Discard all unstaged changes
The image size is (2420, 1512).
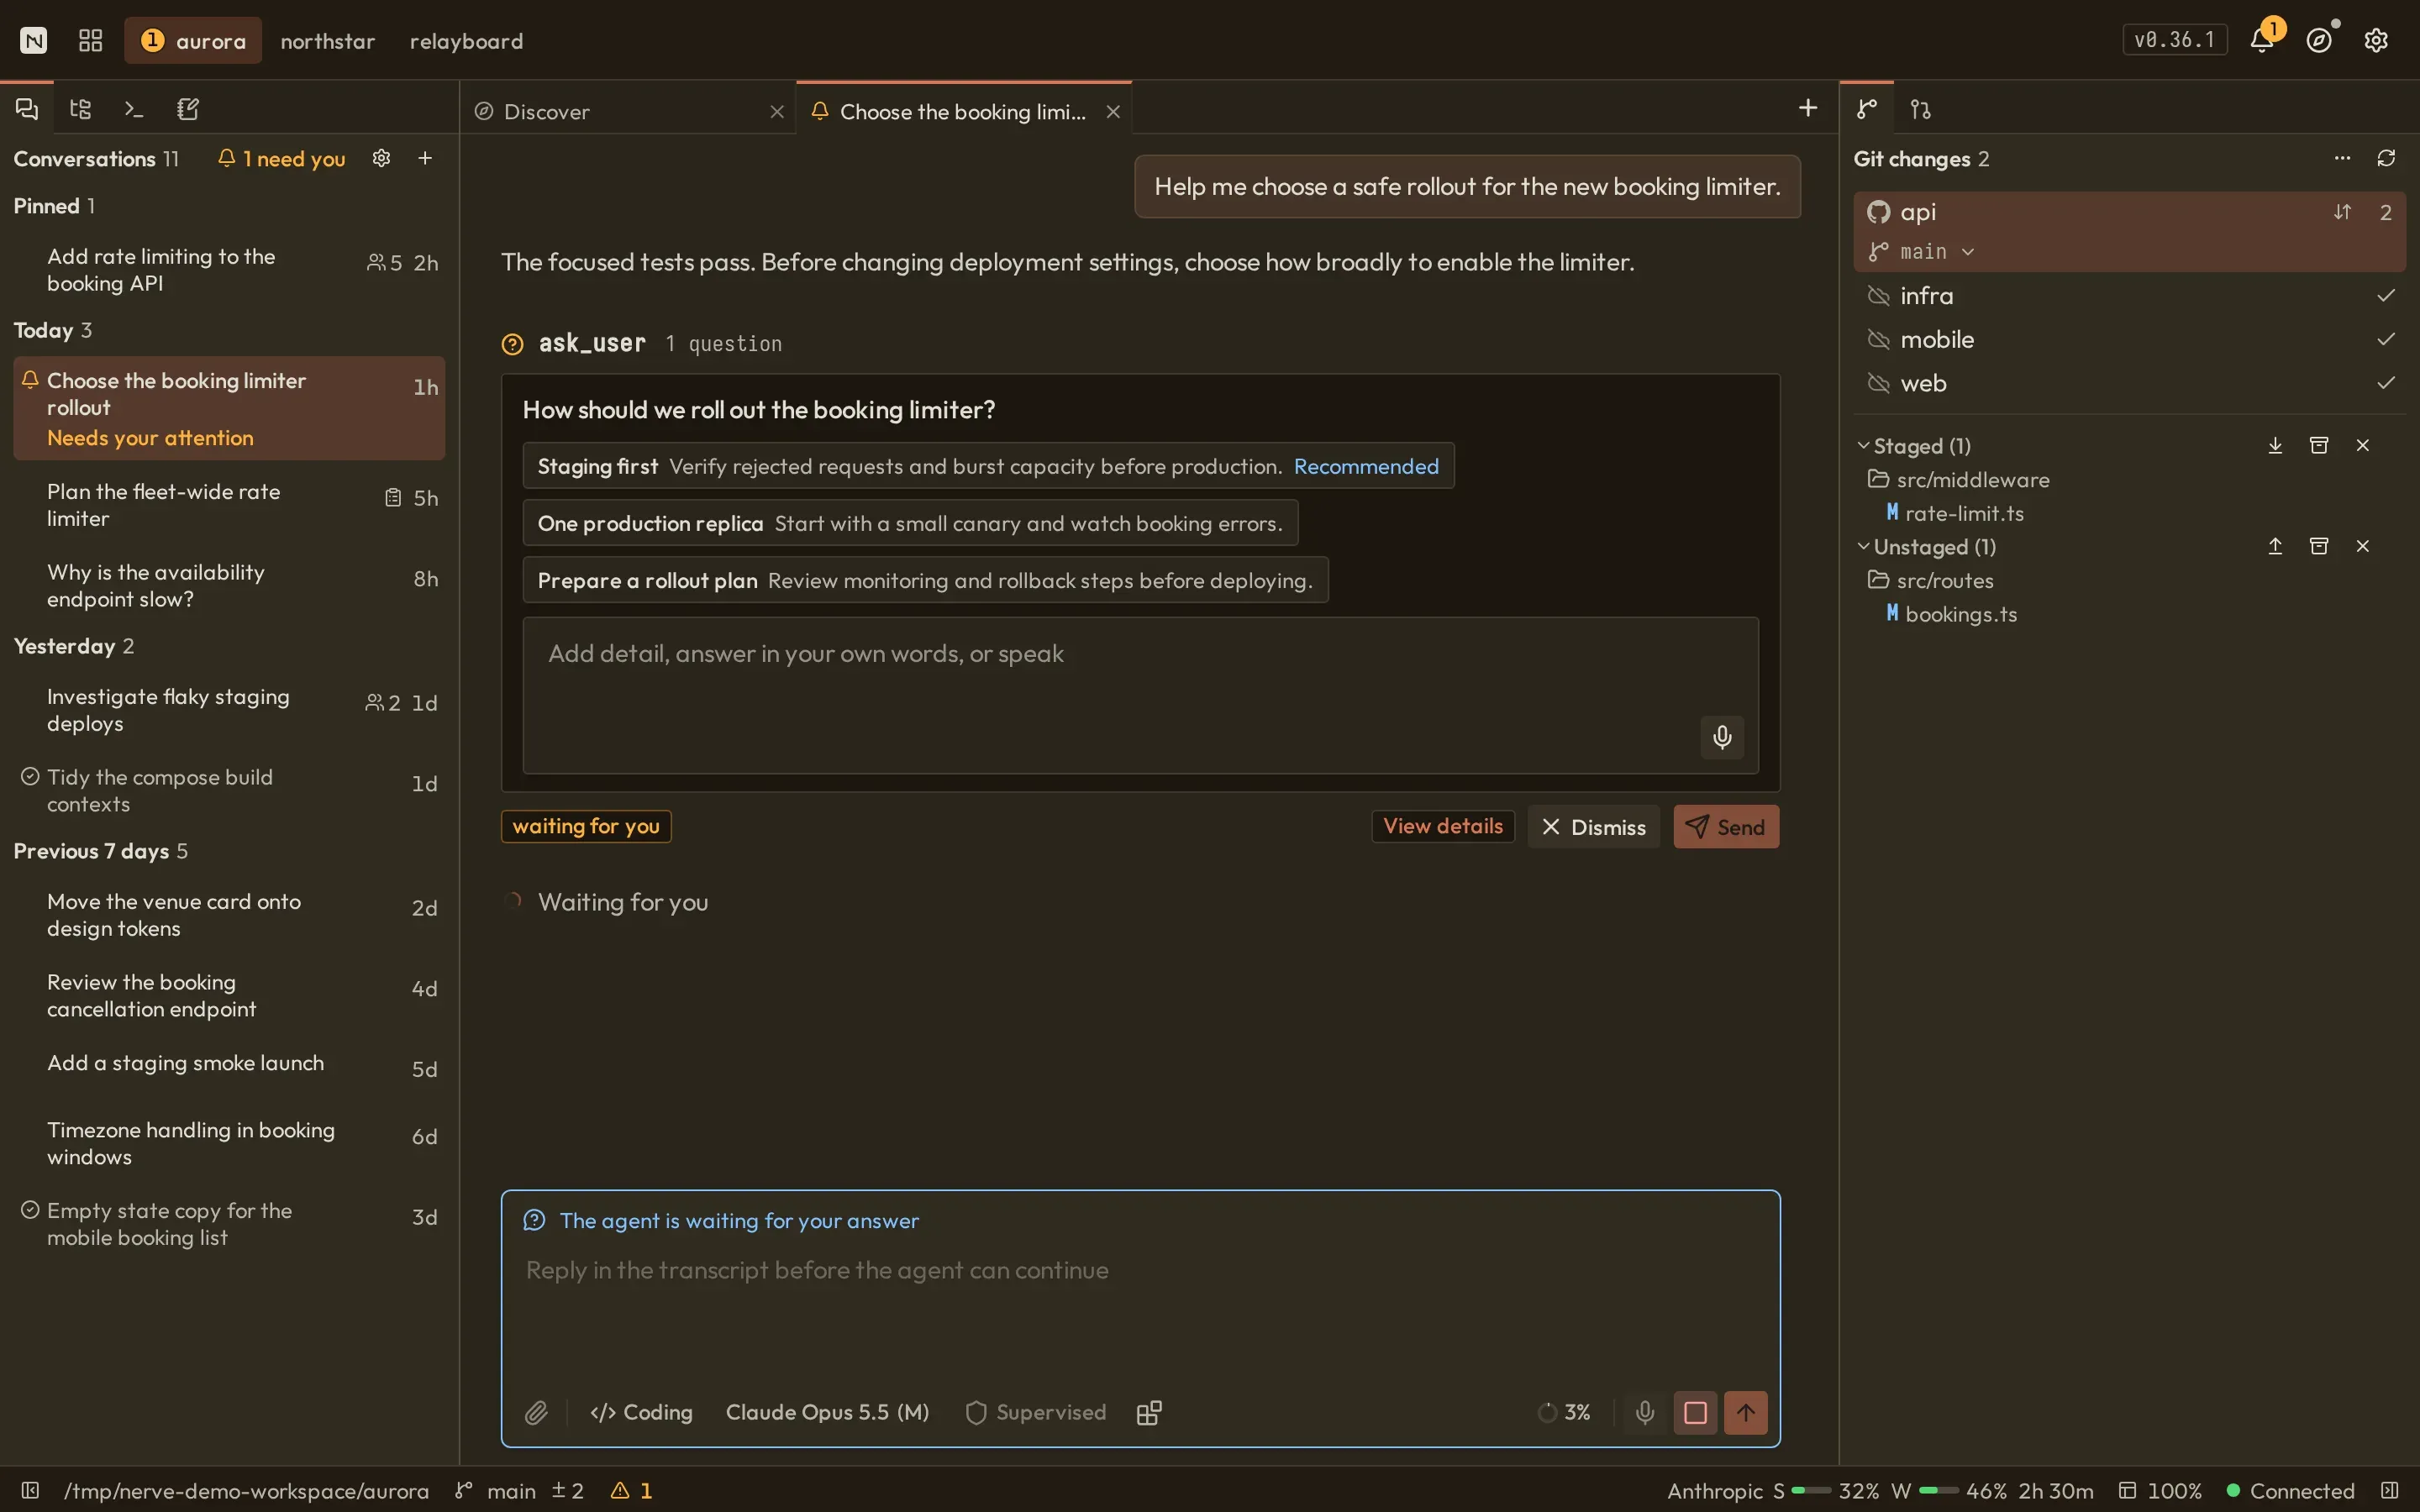pyautogui.click(x=2363, y=546)
